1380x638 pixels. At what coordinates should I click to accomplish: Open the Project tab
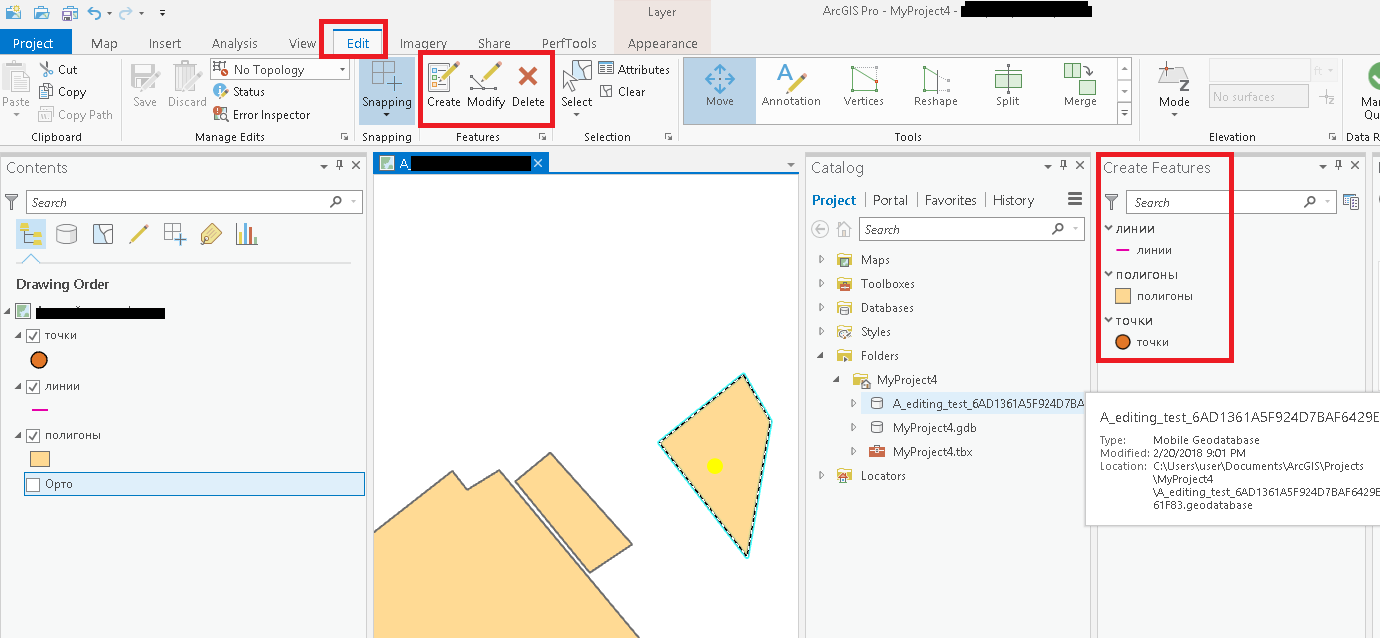pos(33,43)
